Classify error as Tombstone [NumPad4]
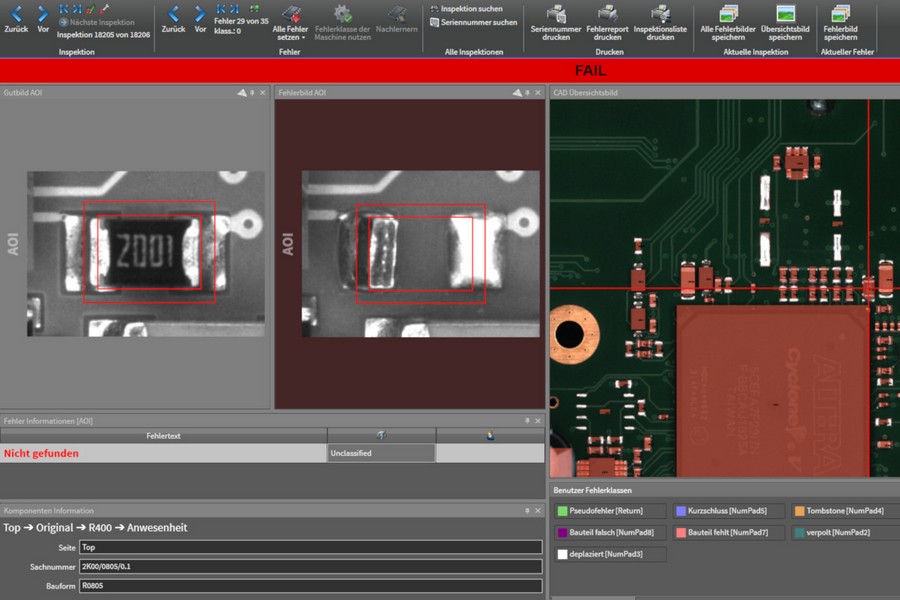The width and height of the screenshot is (900, 600). click(x=843, y=511)
